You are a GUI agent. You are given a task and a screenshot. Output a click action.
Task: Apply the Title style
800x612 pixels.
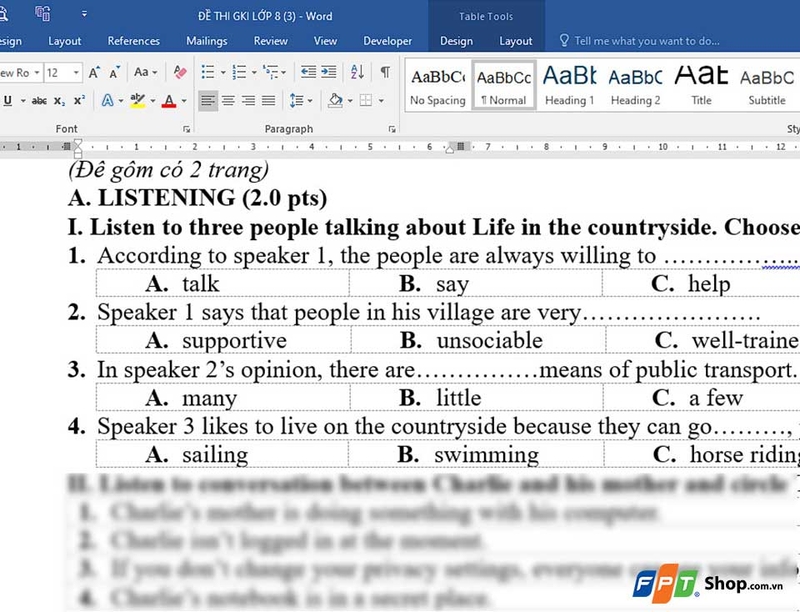tap(701, 86)
